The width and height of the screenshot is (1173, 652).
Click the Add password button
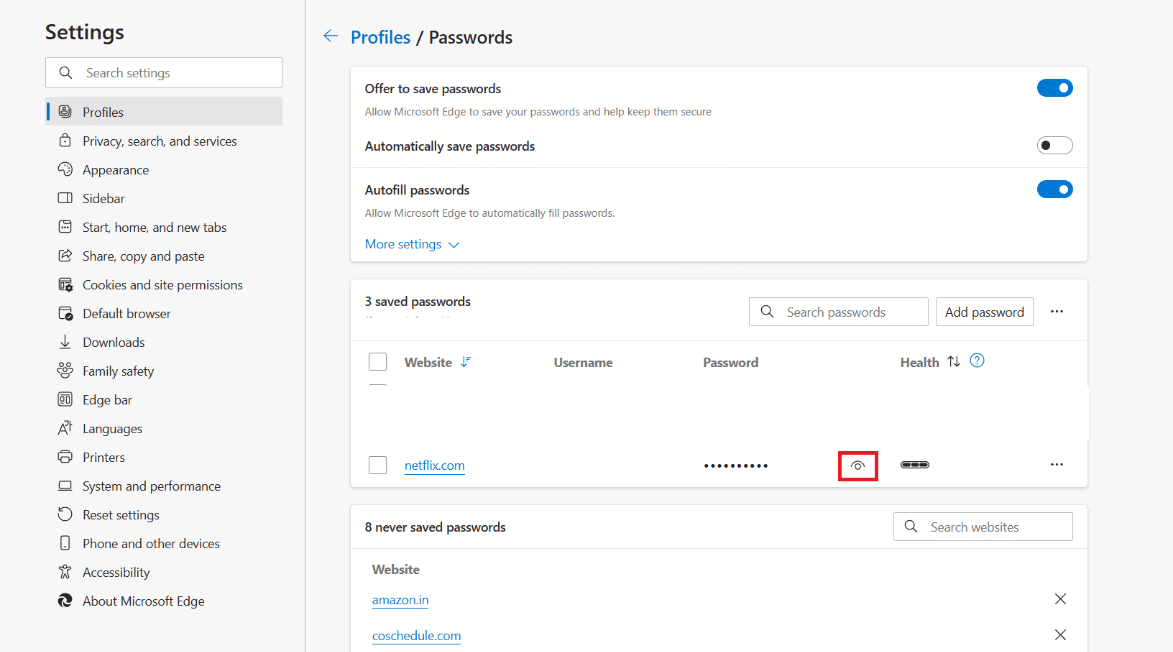(984, 312)
